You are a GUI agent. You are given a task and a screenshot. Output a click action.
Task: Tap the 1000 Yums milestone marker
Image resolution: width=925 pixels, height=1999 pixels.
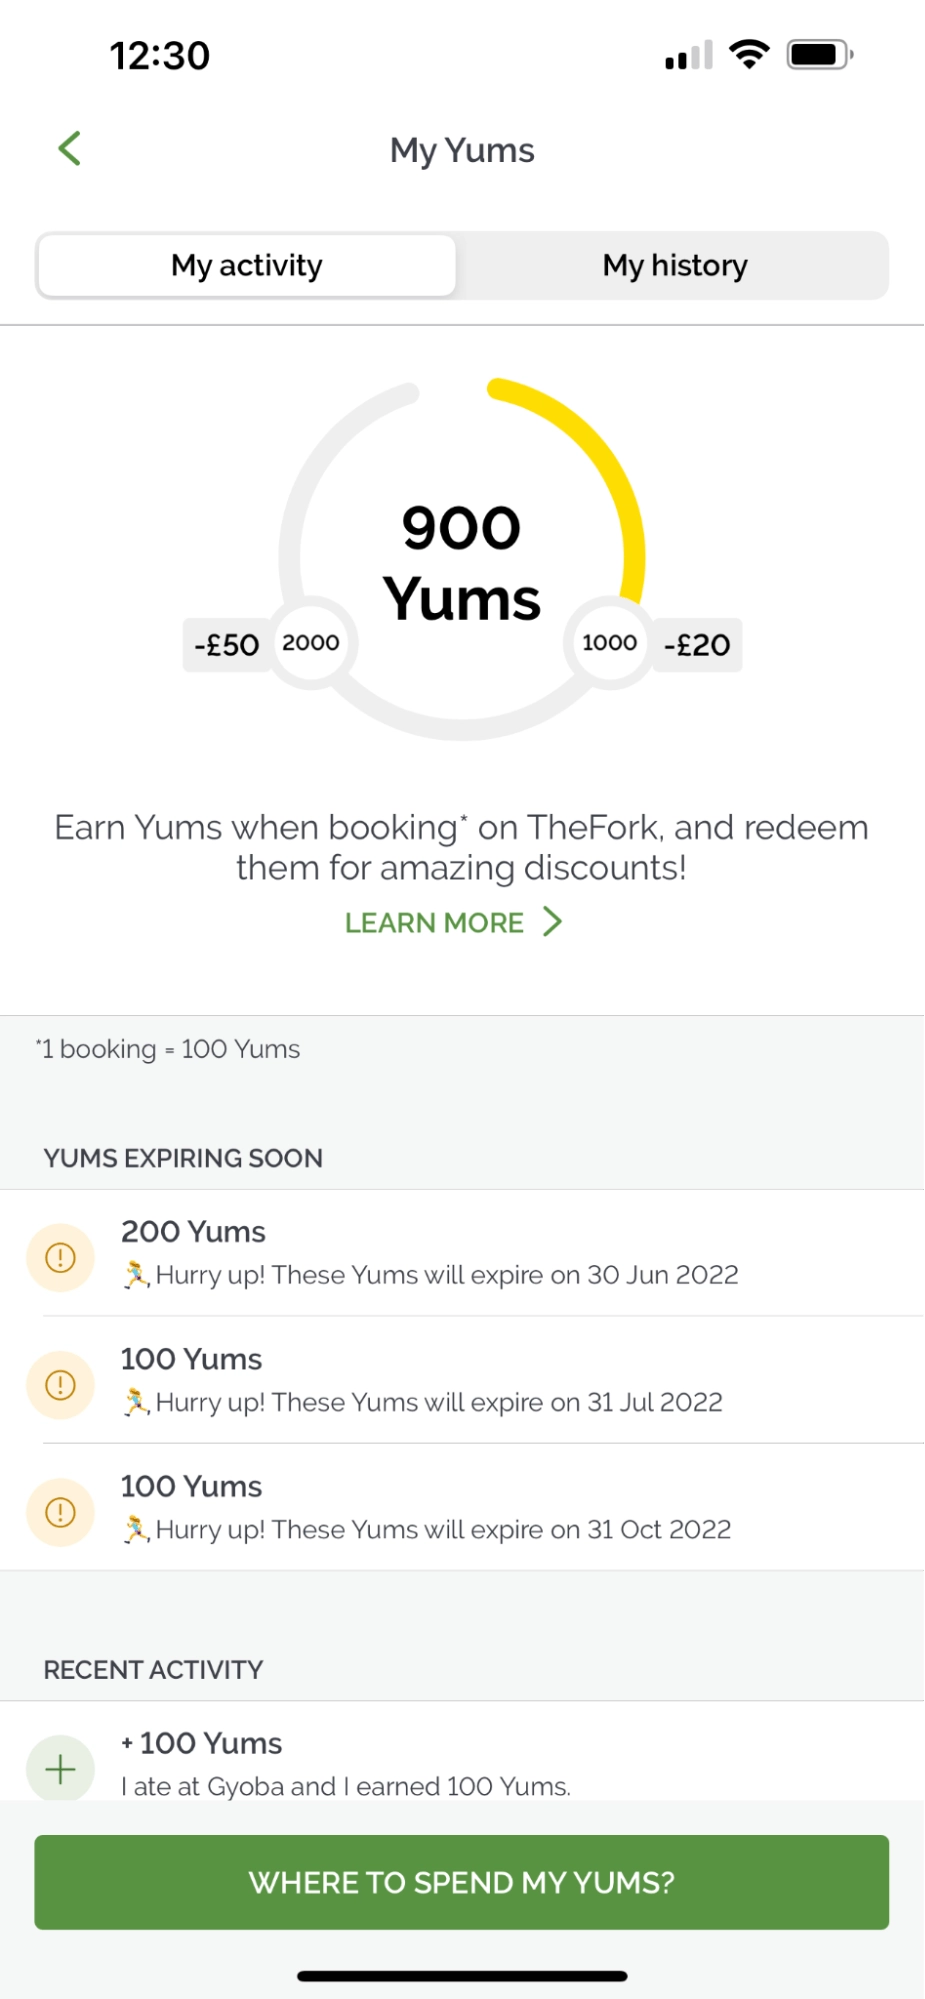pyautogui.click(x=609, y=643)
